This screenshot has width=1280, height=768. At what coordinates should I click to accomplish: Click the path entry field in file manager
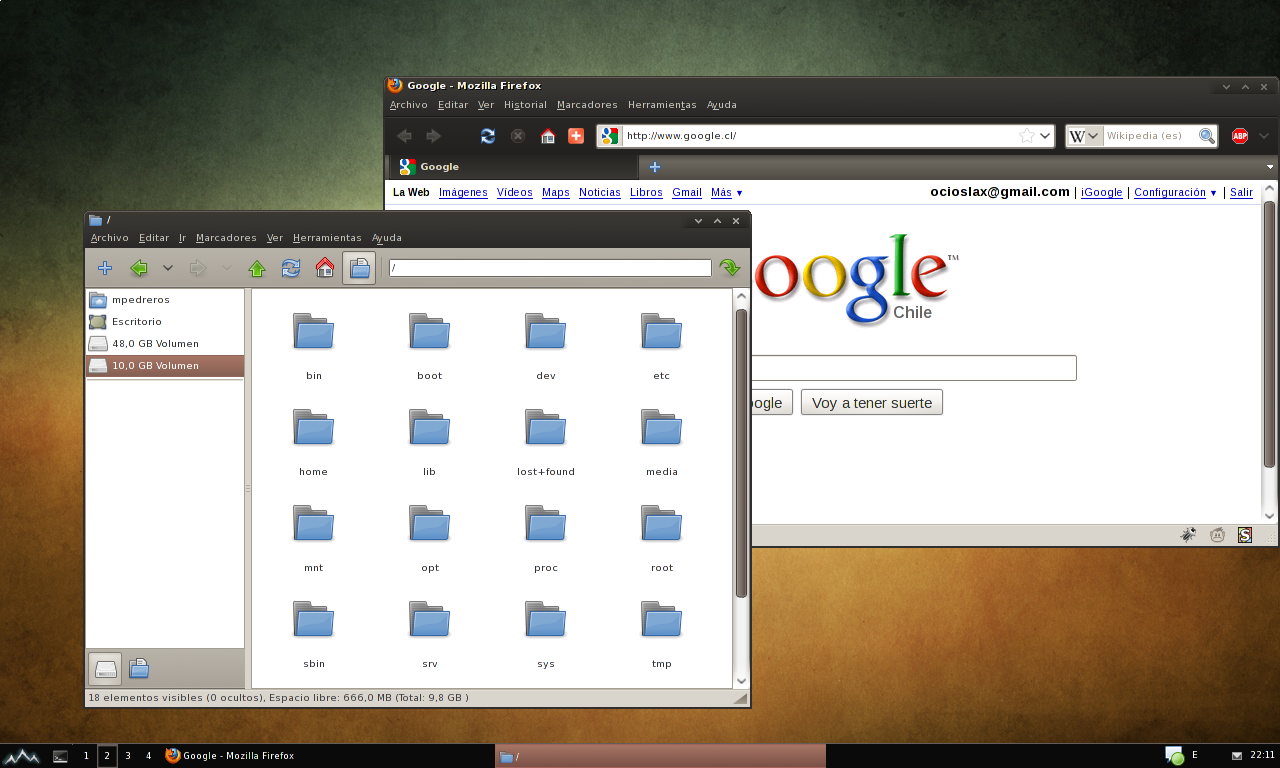click(x=550, y=268)
